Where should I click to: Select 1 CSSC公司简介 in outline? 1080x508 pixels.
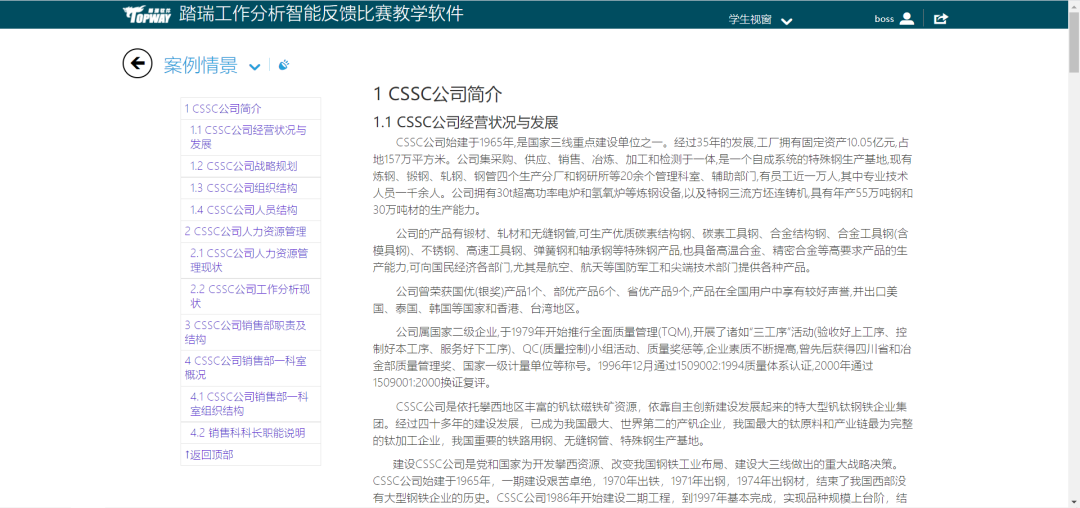(x=223, y=108)
